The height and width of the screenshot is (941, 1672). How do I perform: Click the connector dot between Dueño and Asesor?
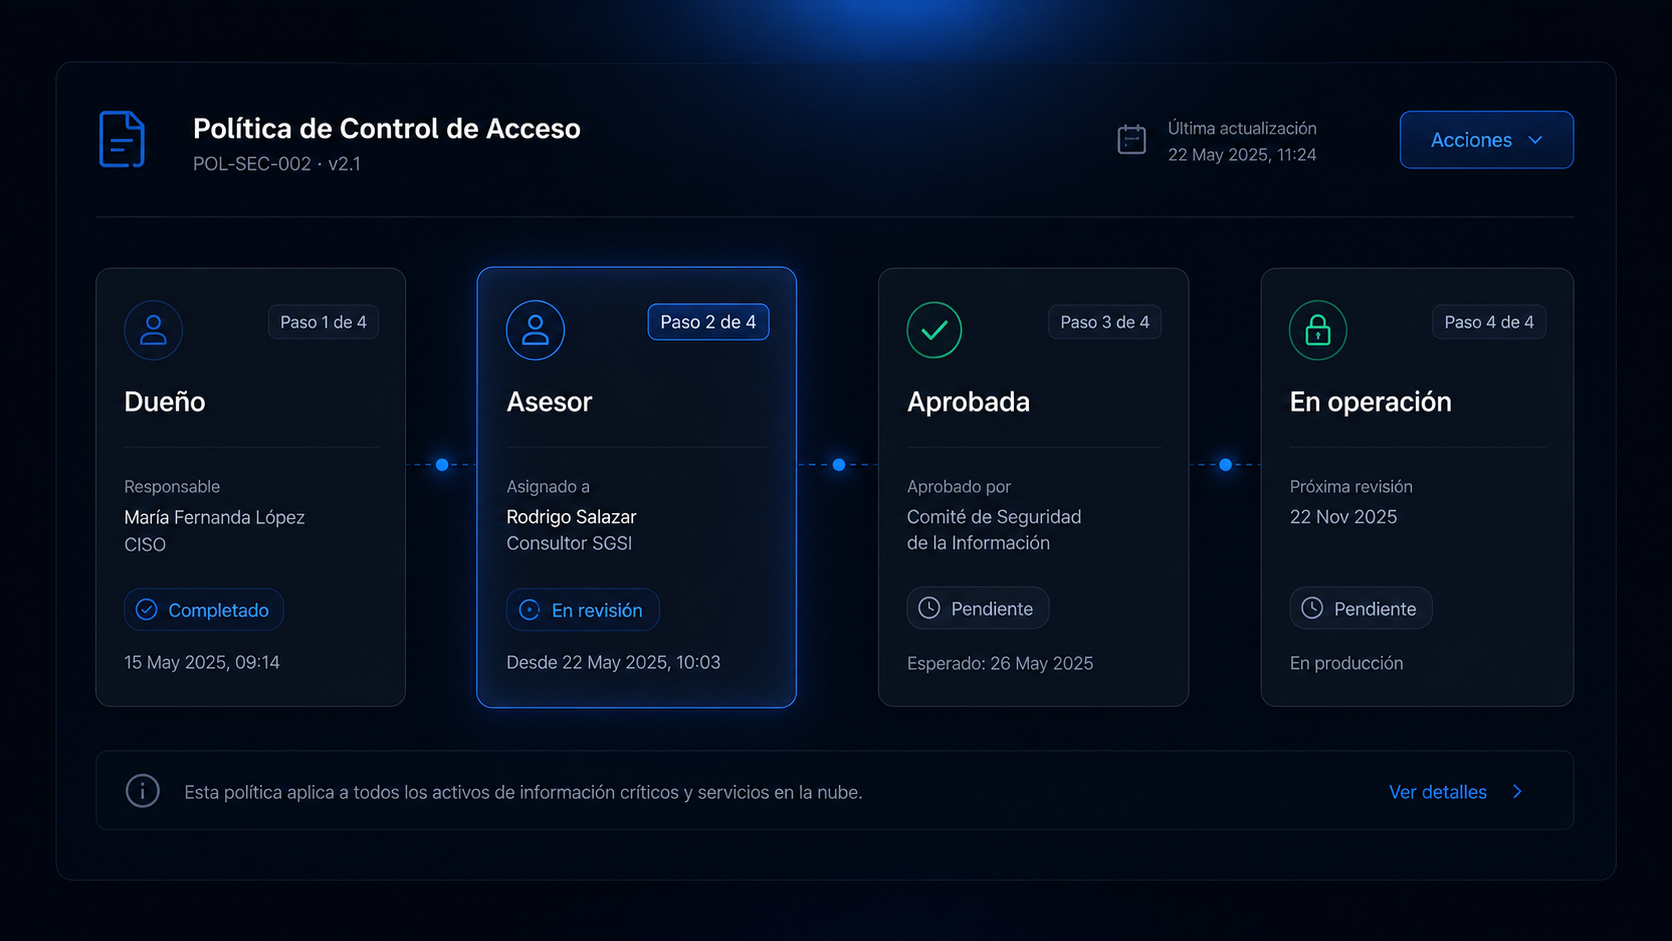[442, 465]
